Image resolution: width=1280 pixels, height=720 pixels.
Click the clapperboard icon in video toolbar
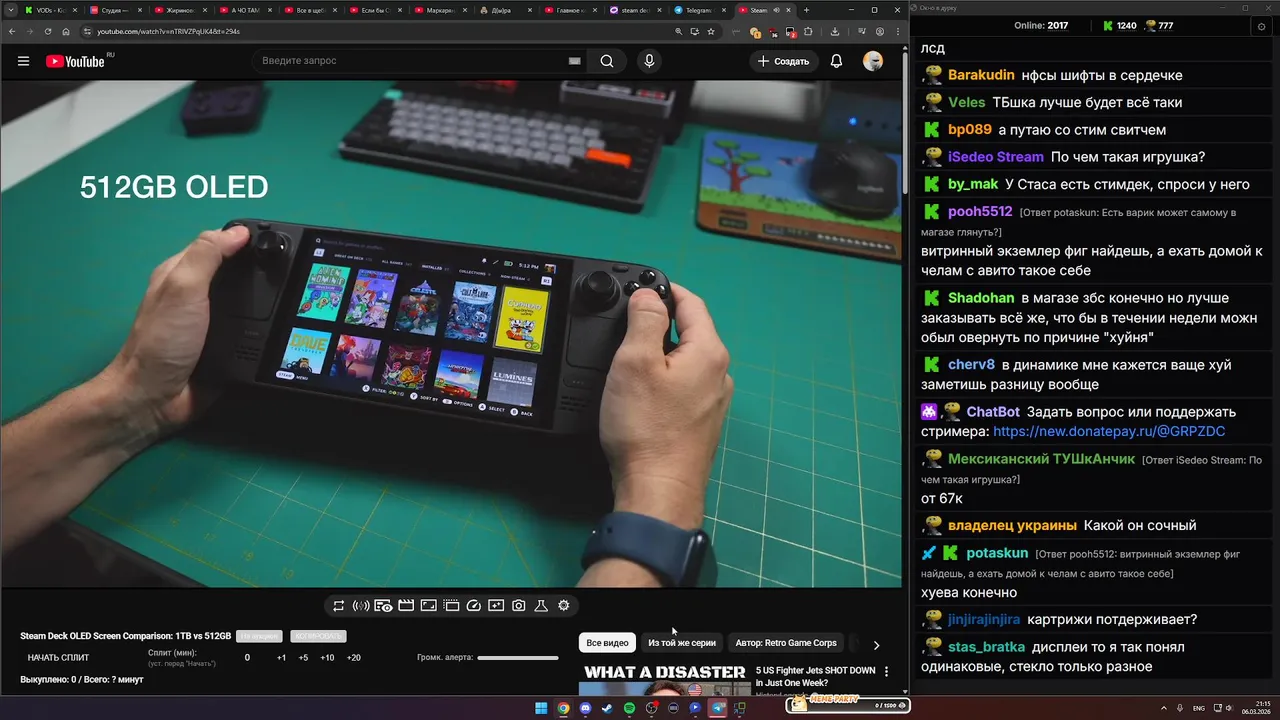click(406, 605)
